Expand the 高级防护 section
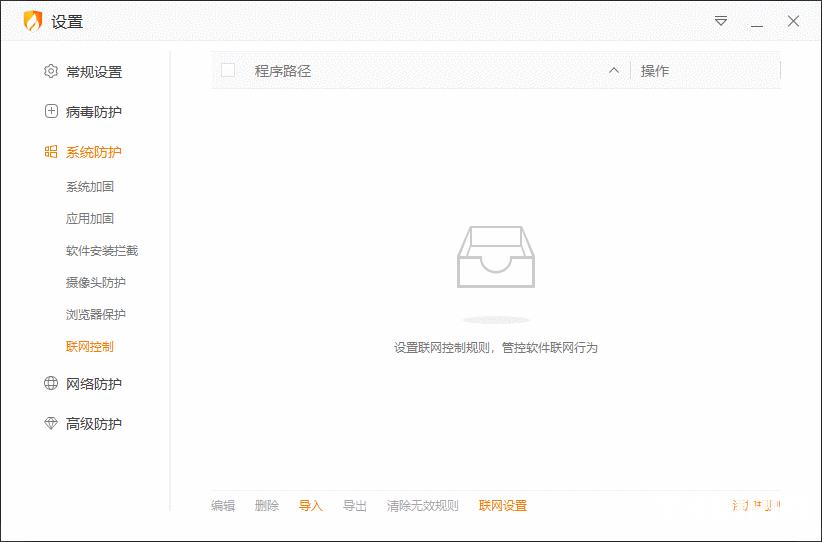Image resolution: width=822 pixels, height=542 pixels. point(94,424)
